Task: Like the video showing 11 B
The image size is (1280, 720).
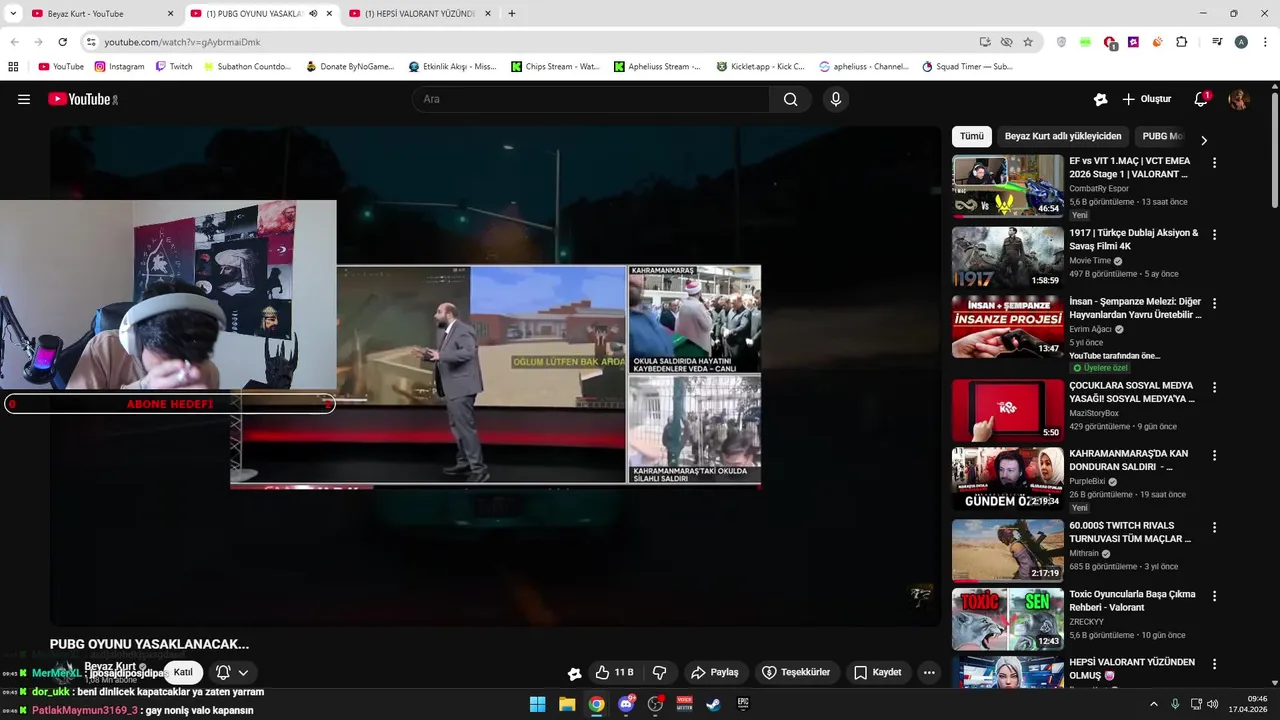Action: point(614,672)
